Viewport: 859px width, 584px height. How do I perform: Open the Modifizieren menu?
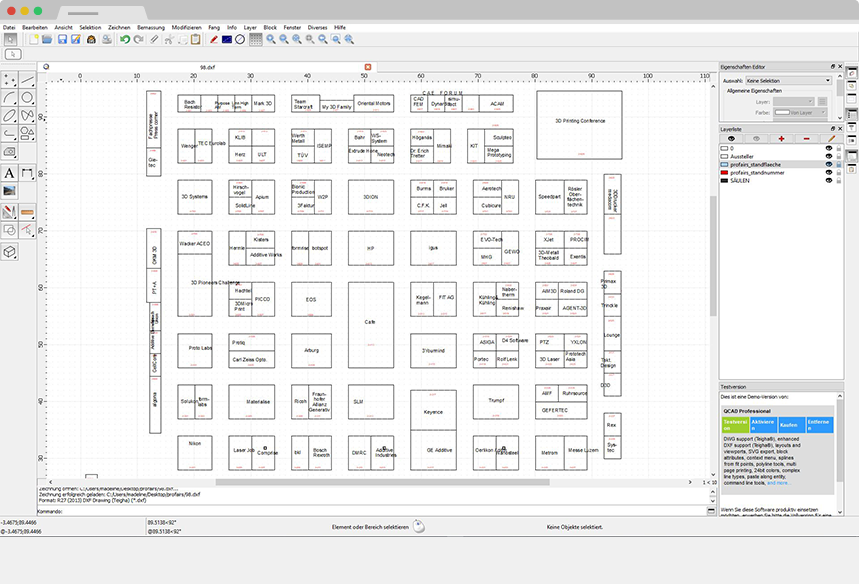point(187,27)
